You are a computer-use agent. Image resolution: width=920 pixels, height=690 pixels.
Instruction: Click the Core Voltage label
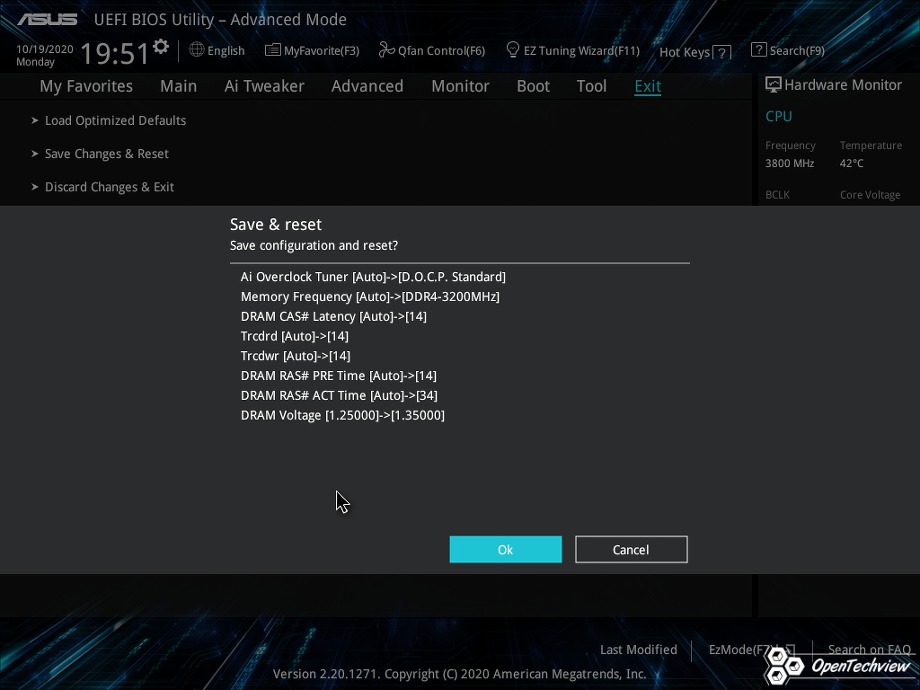870,195
